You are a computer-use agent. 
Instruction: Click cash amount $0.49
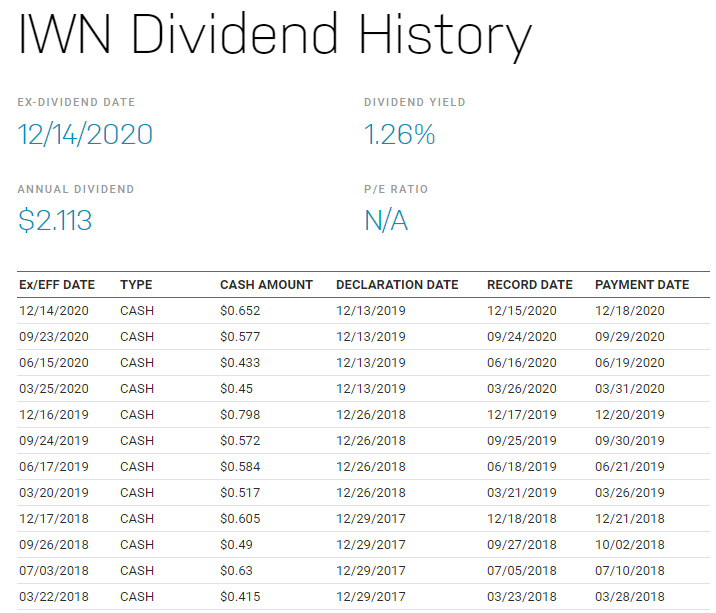tap(237, 545)
